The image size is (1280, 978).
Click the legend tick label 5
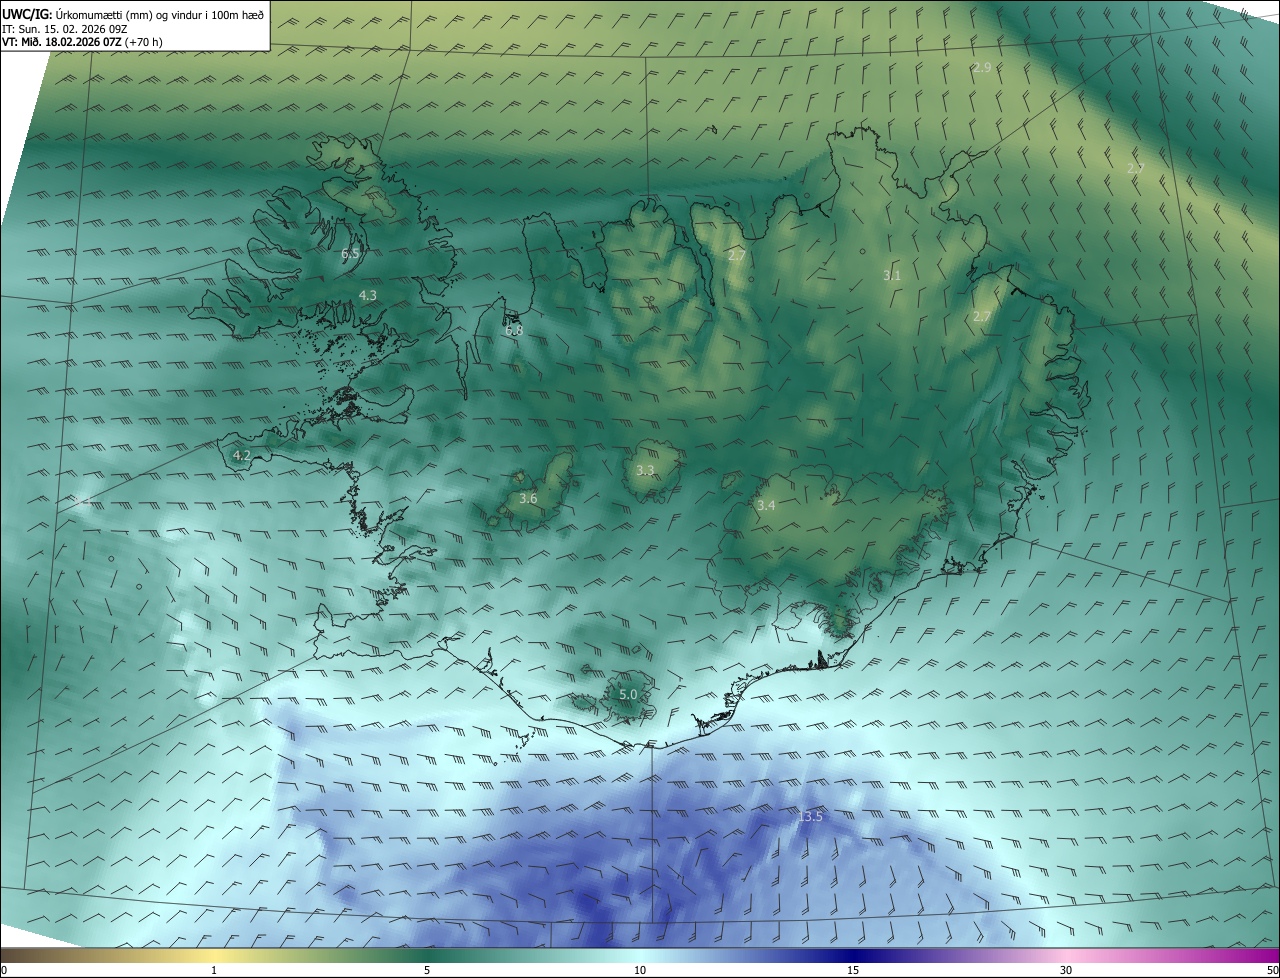tap(427, 971)
